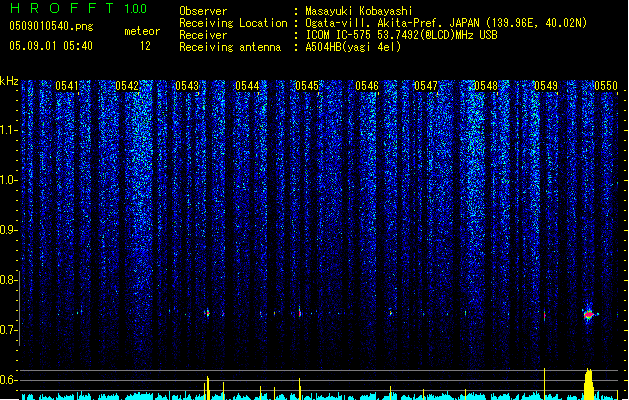Click the 0545 time marker

(307, 86)
